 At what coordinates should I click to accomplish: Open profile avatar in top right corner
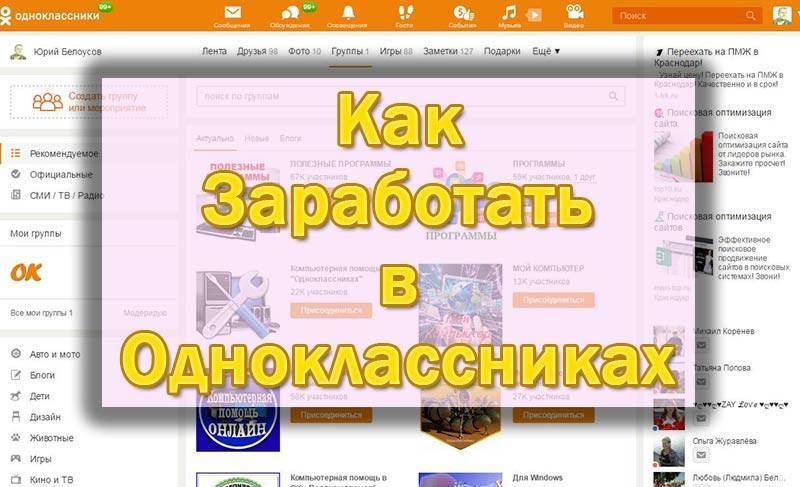[782, 15]
